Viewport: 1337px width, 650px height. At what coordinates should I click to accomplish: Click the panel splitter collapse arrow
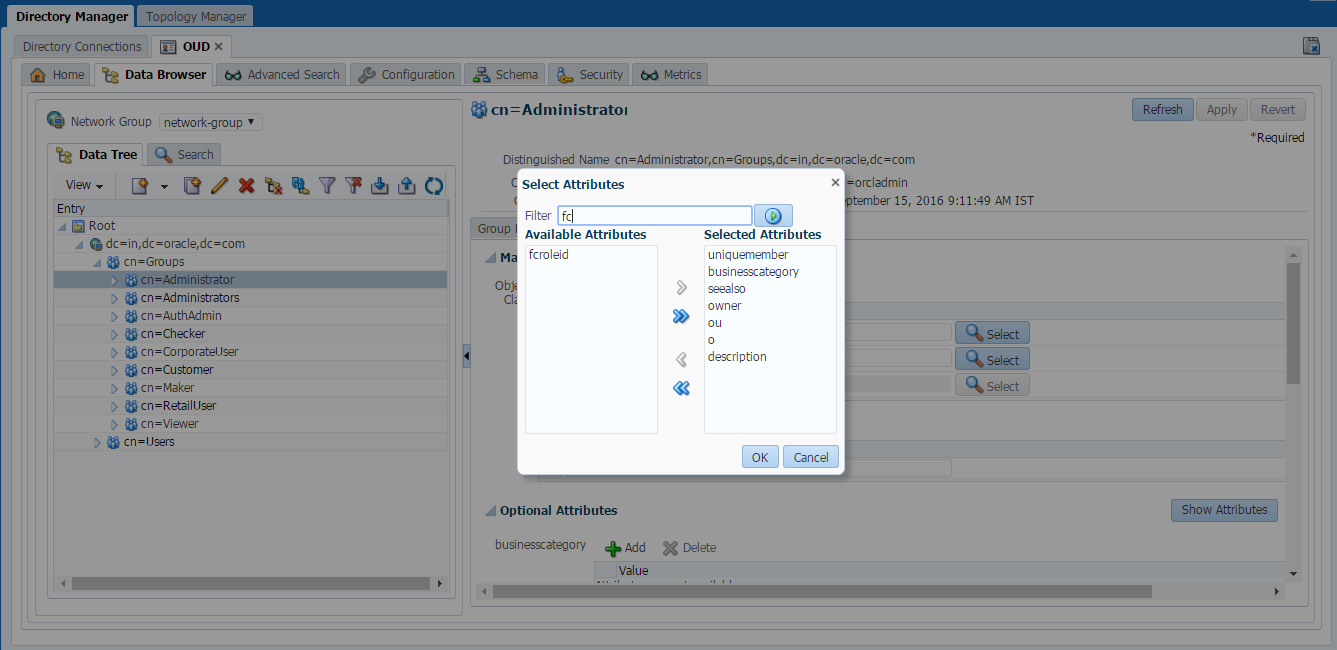466,356
